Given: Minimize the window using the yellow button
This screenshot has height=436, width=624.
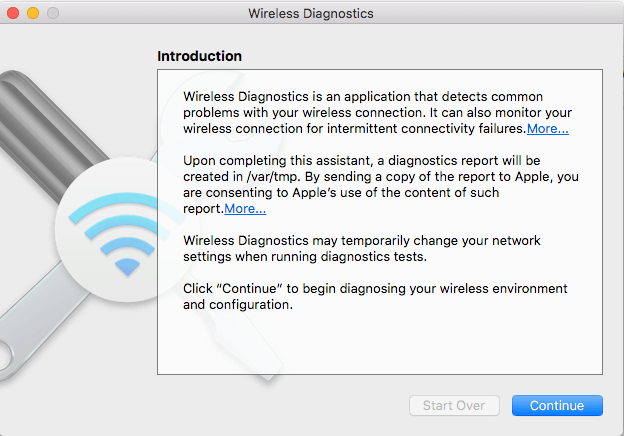Looking at the screenshot, I should click(x=33, y=13).
